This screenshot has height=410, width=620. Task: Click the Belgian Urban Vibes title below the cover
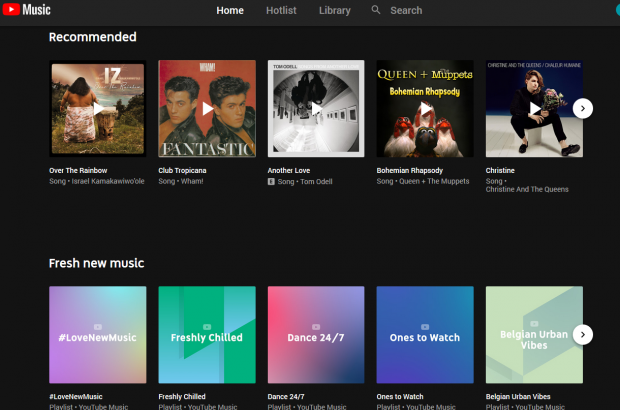coord(518,397)
